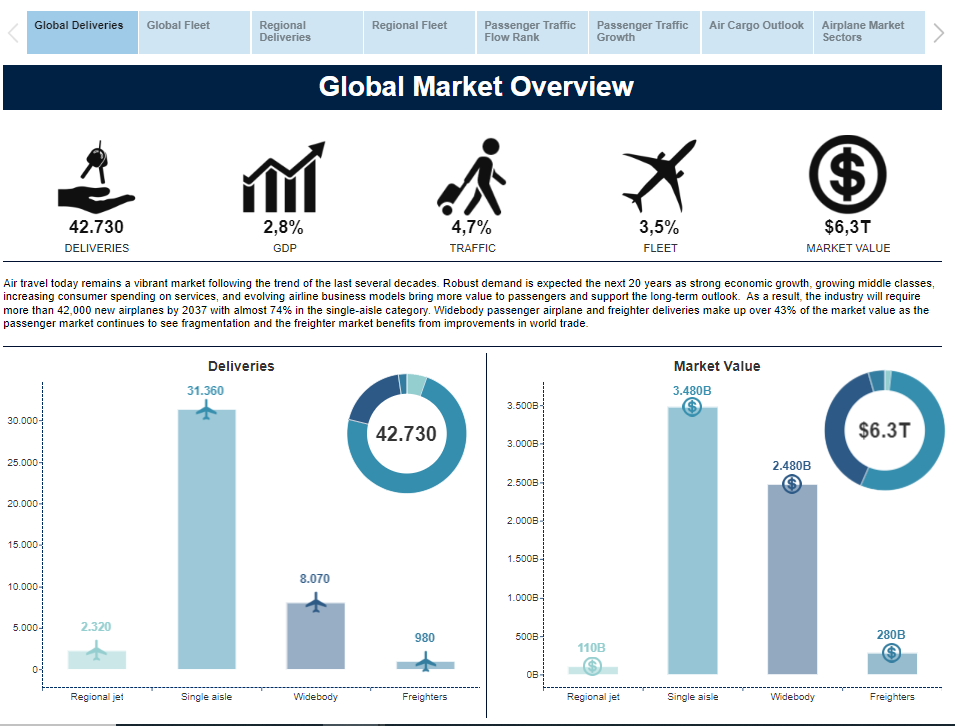955x726 pixels.
Task: Click the Deliveries chart title
Action: [241, 366]
